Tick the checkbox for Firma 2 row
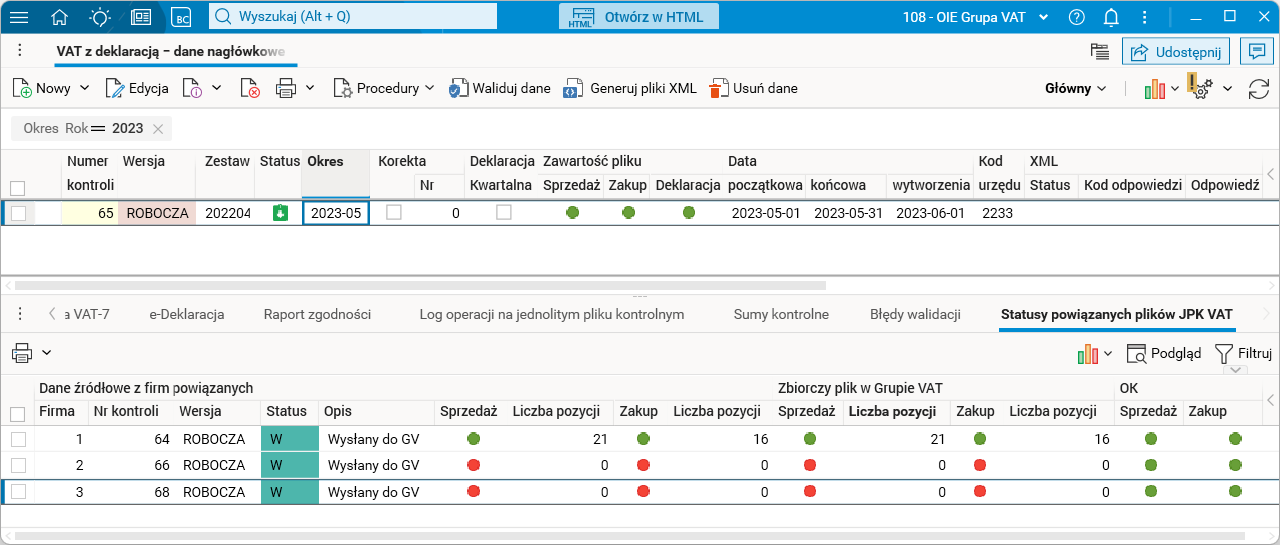The width and height of the screenshot is (1280, 545). 18,465
